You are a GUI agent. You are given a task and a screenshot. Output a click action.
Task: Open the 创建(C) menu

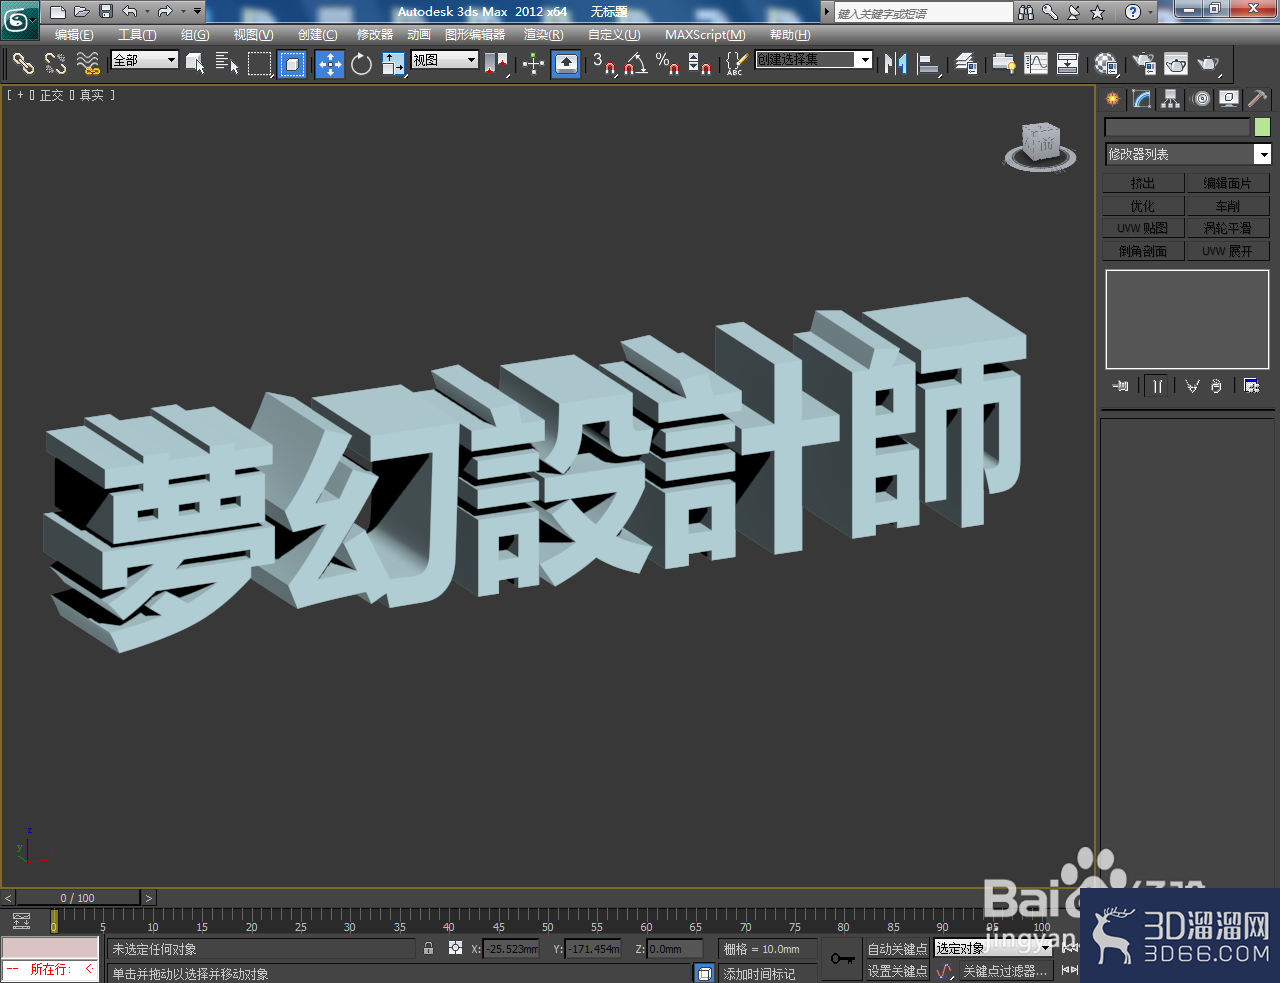click(318, 35)
